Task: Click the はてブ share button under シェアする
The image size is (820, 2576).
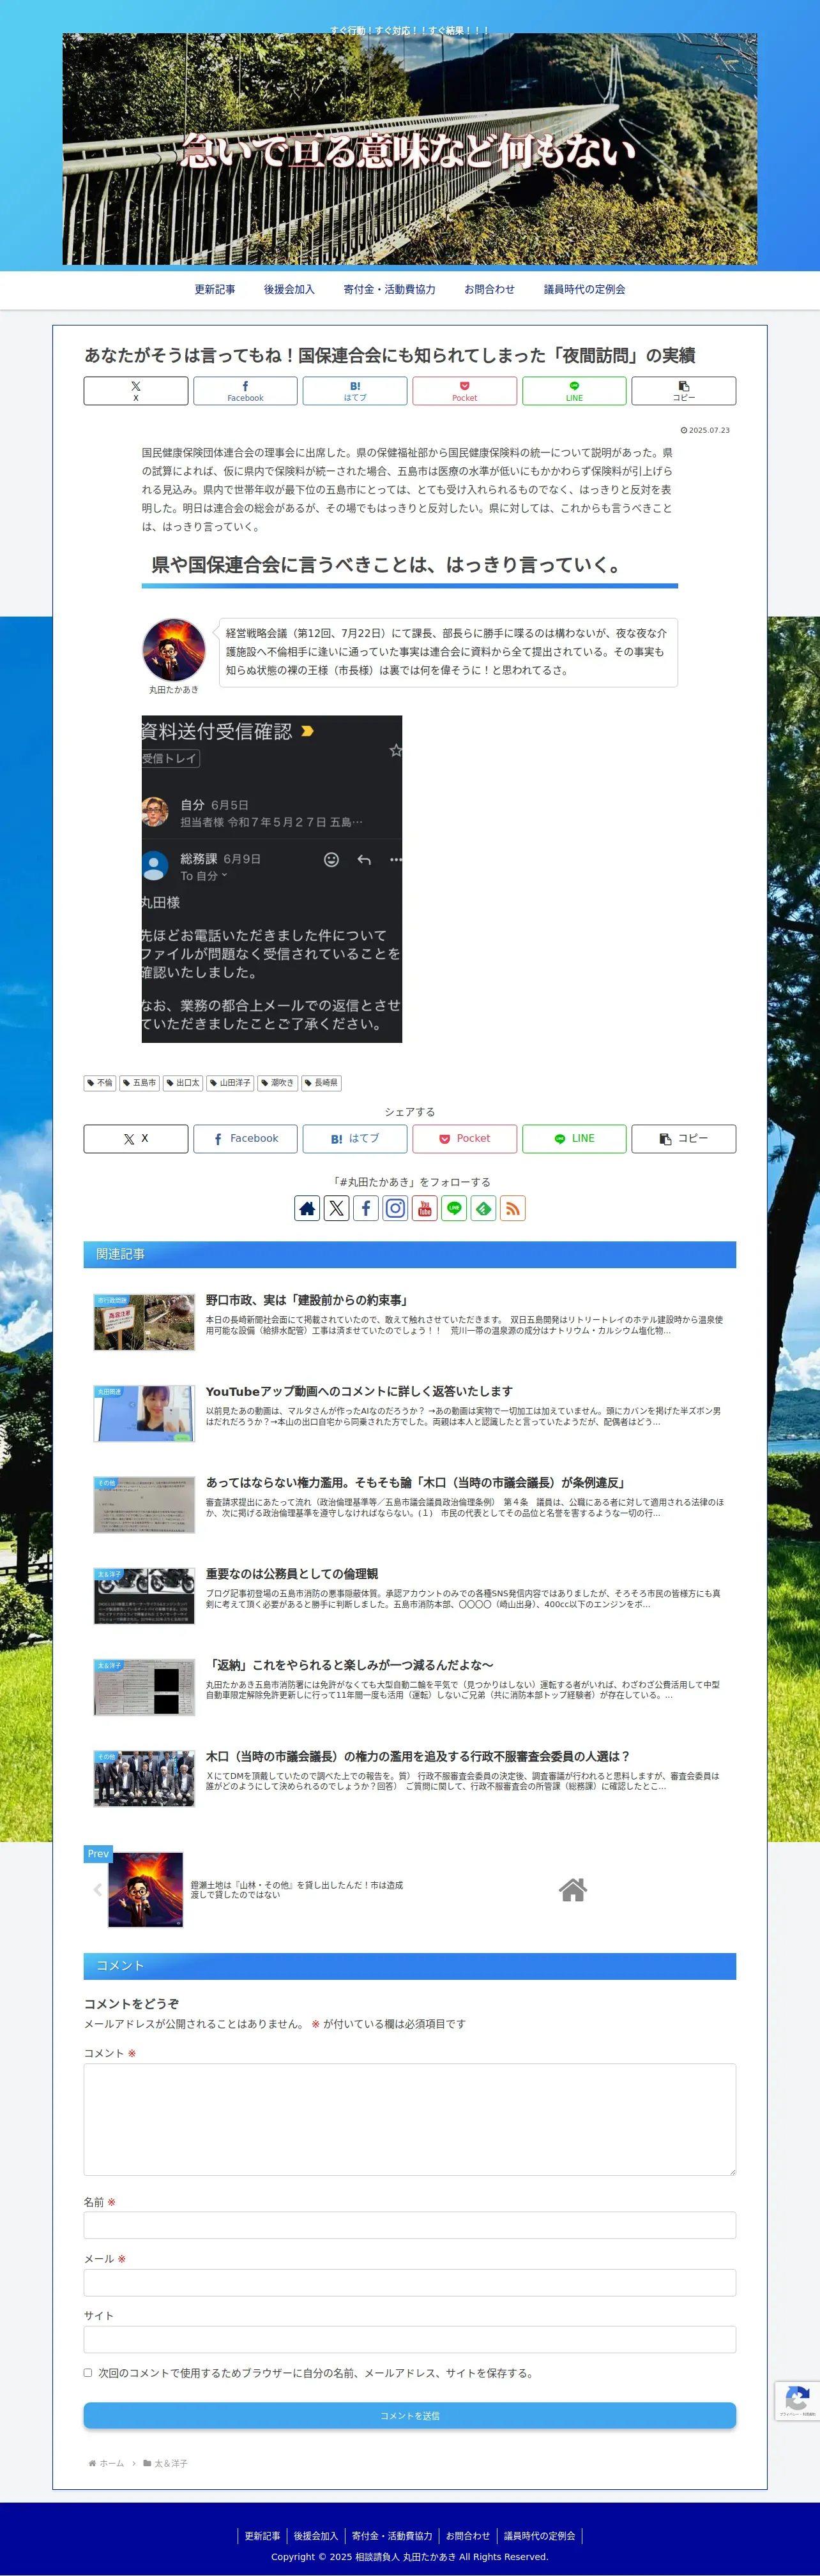Action: click(x=355, y=1138)
